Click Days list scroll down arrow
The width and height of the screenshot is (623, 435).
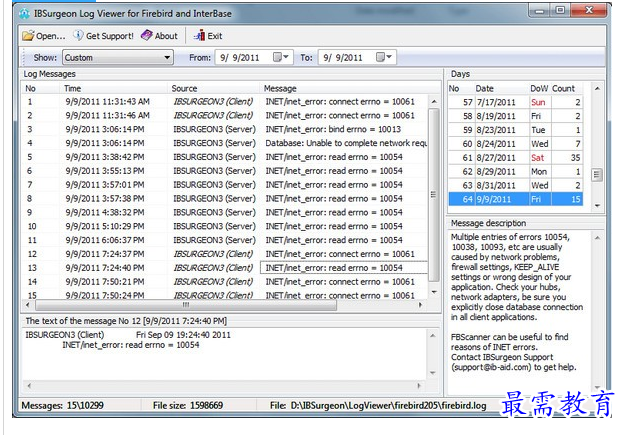(x=597, y=205)
